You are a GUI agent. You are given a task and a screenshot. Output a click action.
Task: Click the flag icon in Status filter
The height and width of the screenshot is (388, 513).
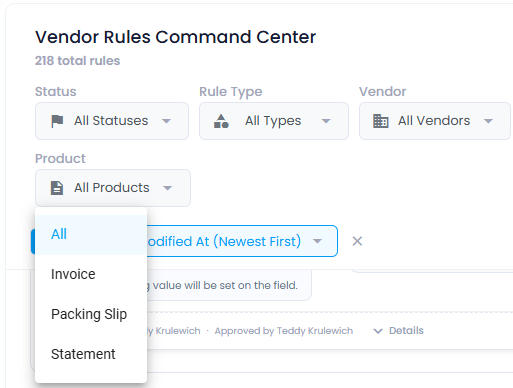(x=57, y=121)
